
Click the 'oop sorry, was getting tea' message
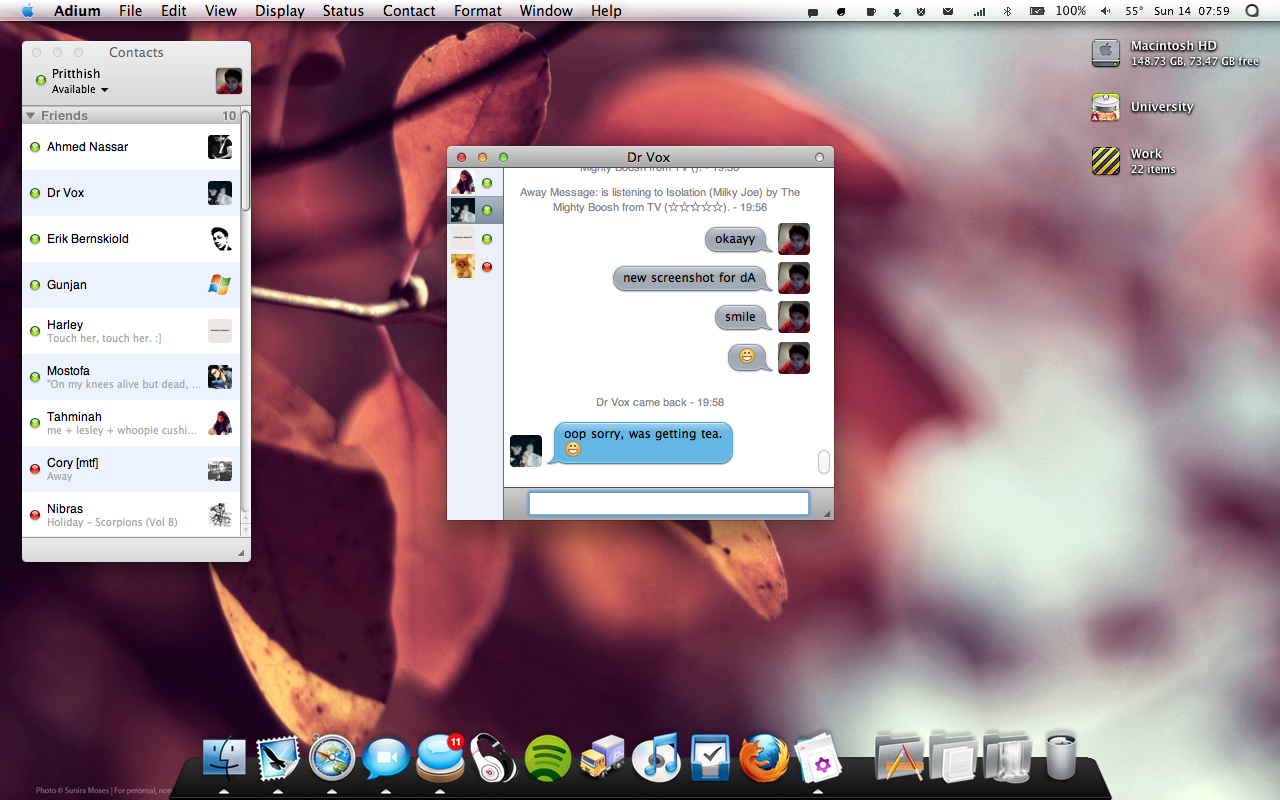pos(642,442)
